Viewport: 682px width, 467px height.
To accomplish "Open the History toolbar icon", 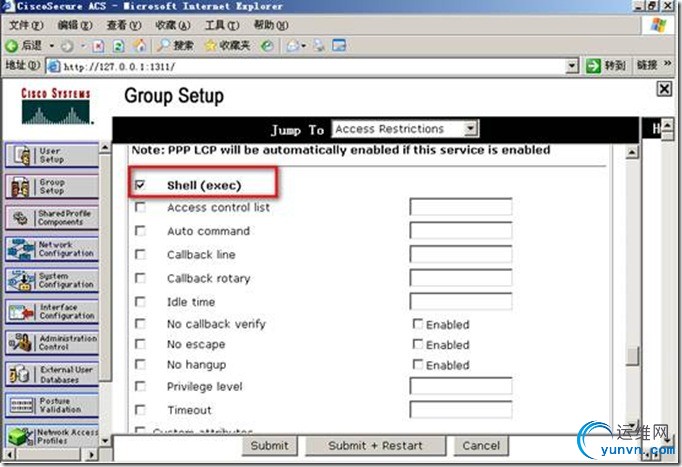I will click(x=267, y=46).
